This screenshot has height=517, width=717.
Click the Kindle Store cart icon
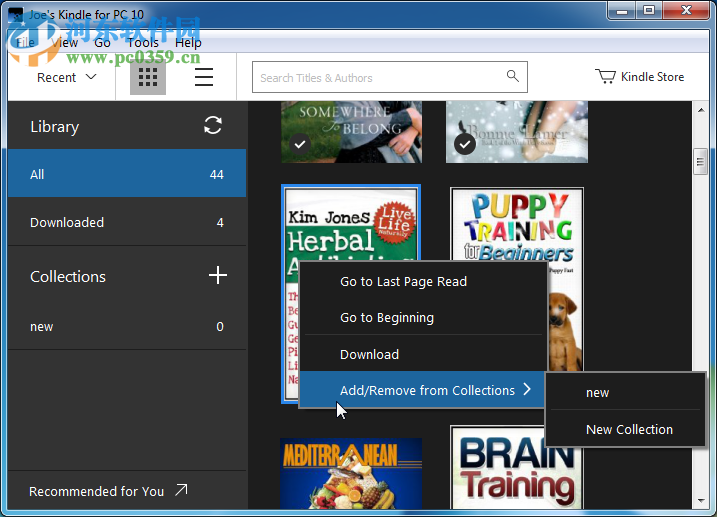click(605, 76)
